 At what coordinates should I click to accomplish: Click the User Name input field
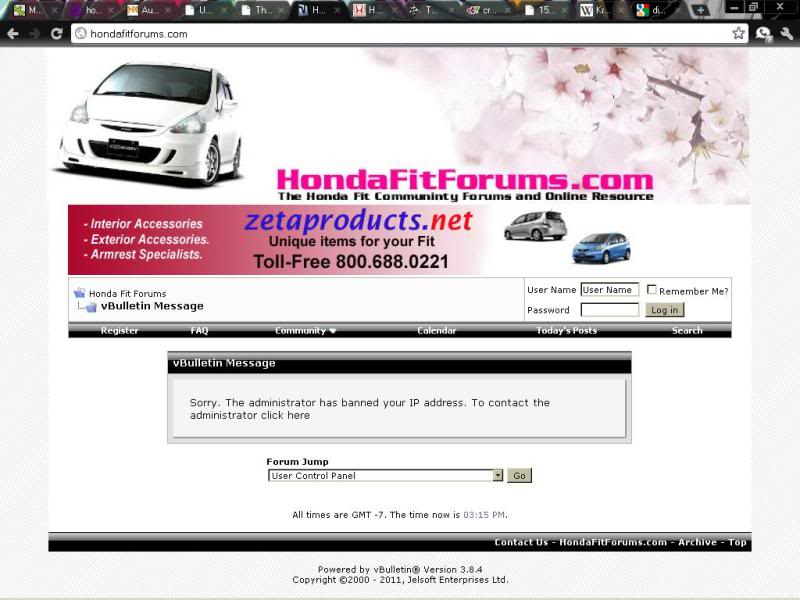[610, 290]
